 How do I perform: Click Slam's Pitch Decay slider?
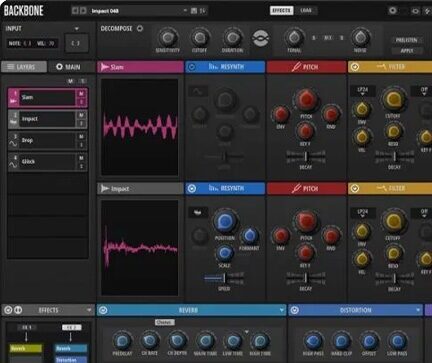[306, 157]
